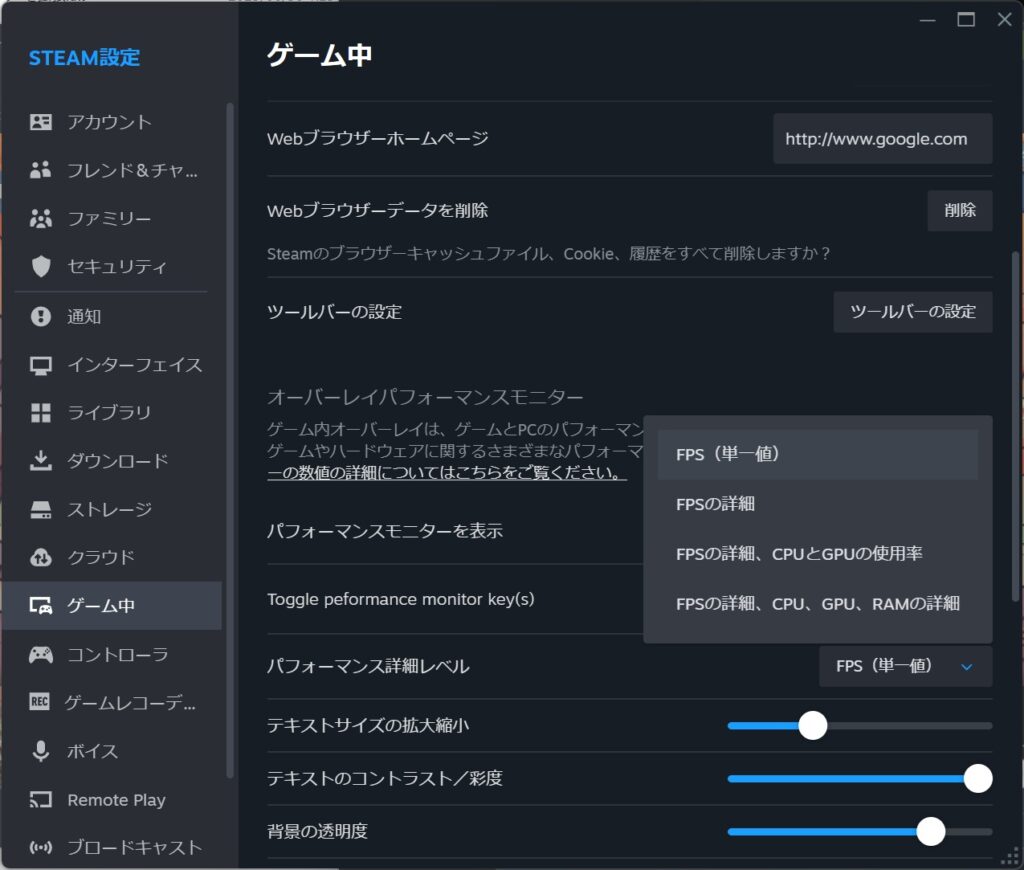The height and width of the screenshot is (870, 1024).
Task: Switch to the ライブラリ settings page
Action: [112, 413]
